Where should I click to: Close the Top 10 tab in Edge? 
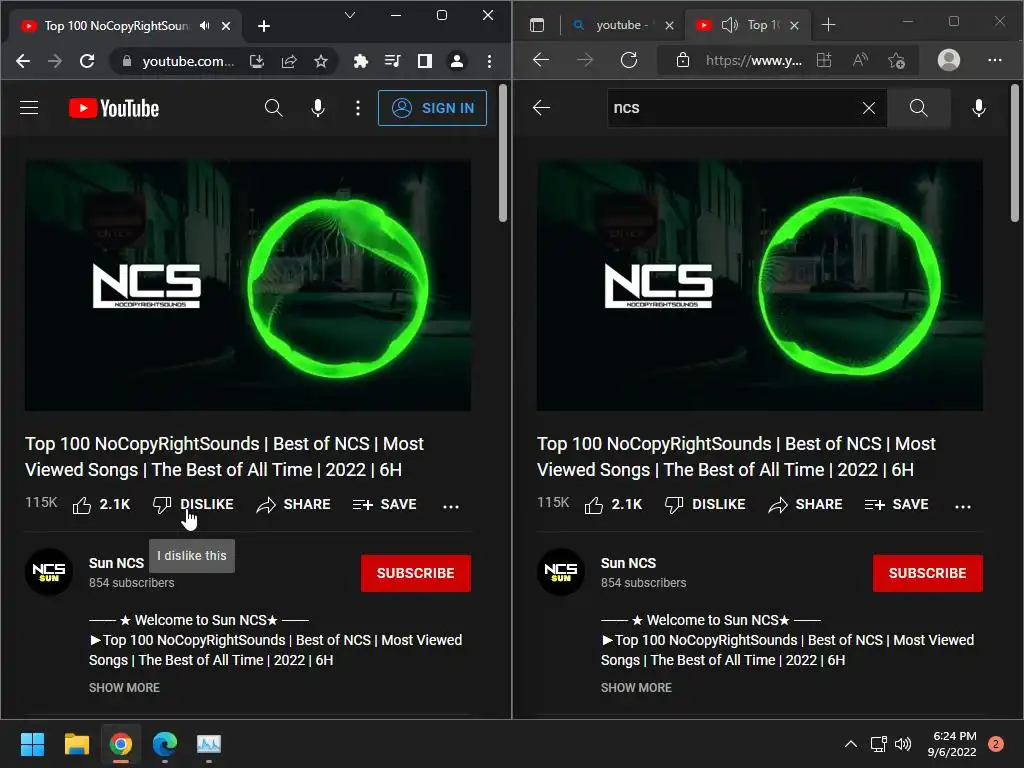click(x=794, y=25)
